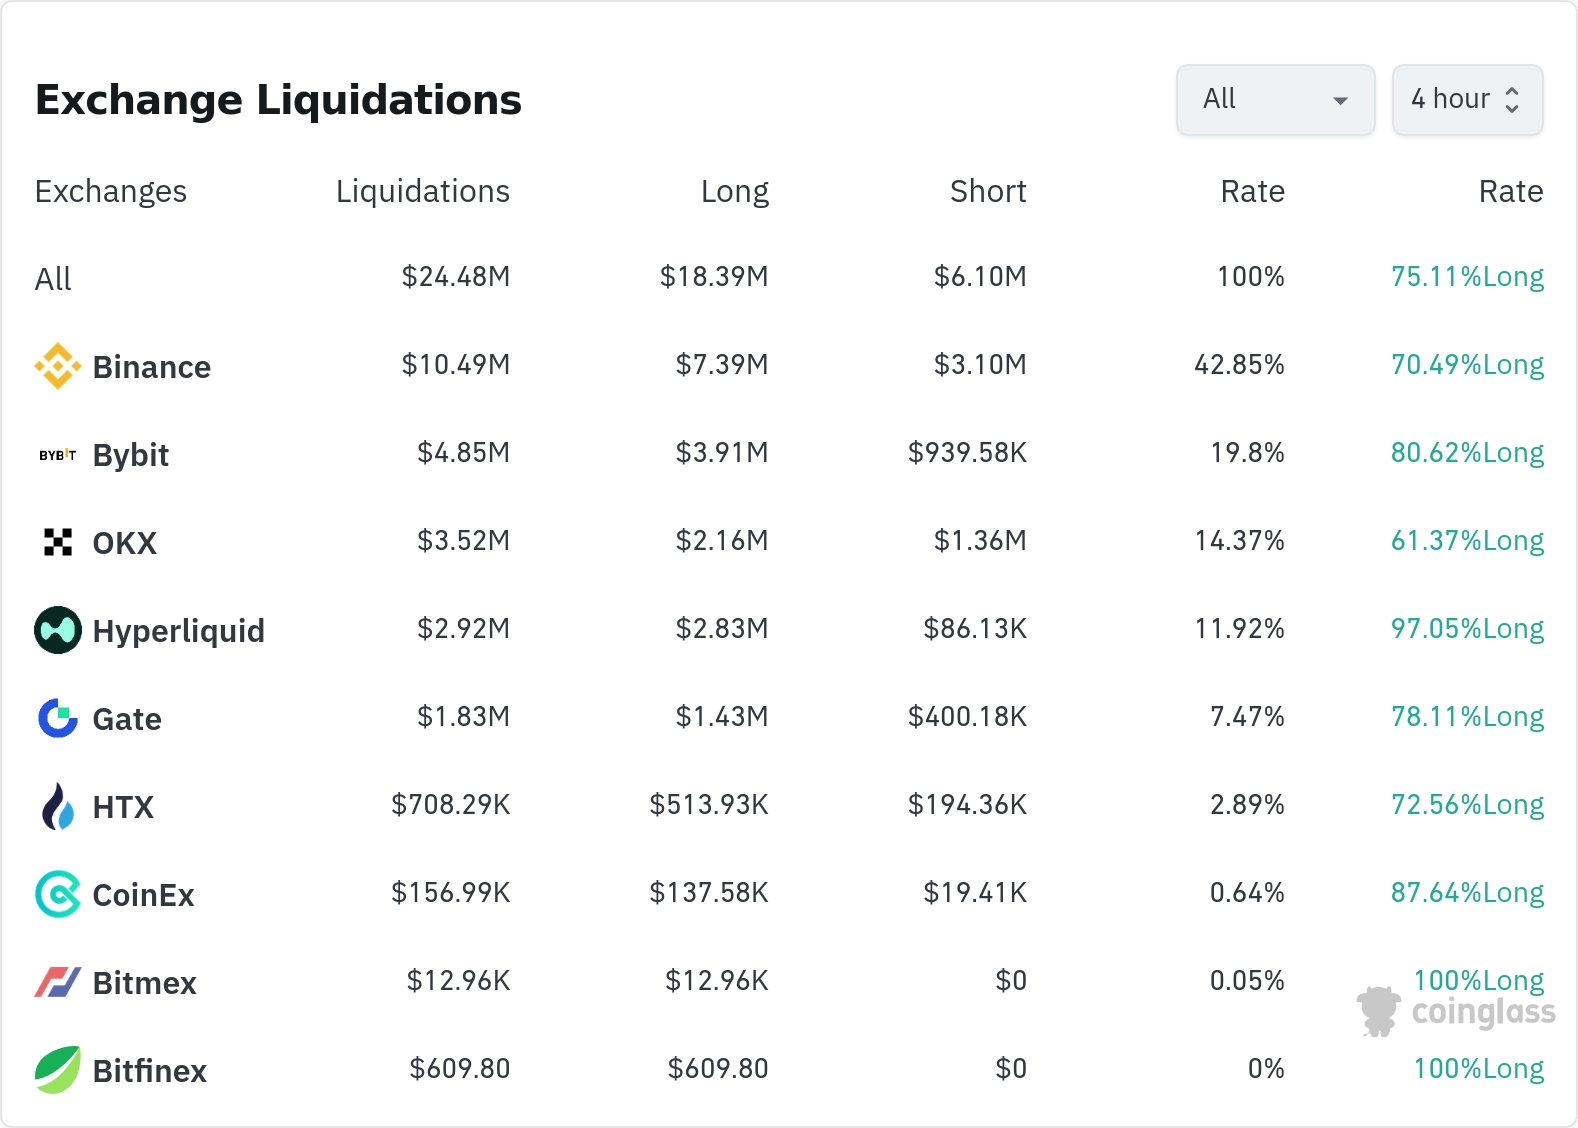This screenshot has height=1128, width=1578.
Task: Open the All coins dropdown
Action: point(1274,100)
